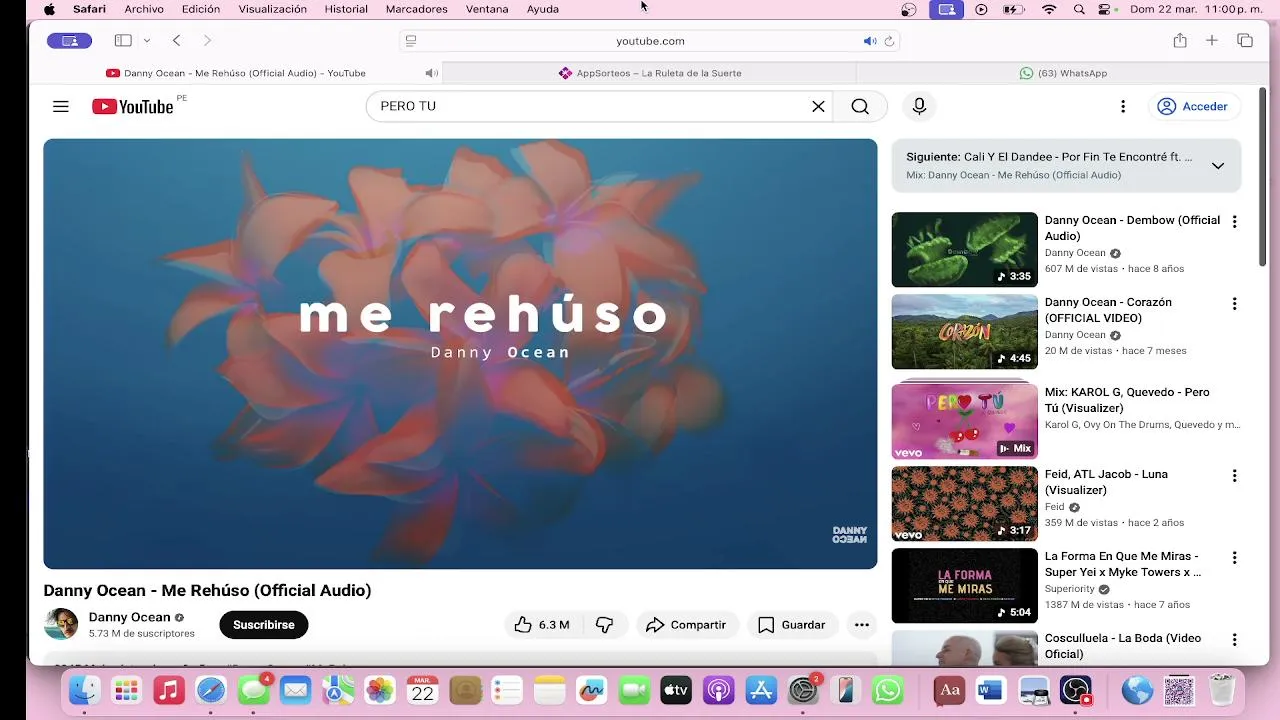Open Safari tab group dropdown arrow
Screen dimensions: 1280x720
click(147, 40)
